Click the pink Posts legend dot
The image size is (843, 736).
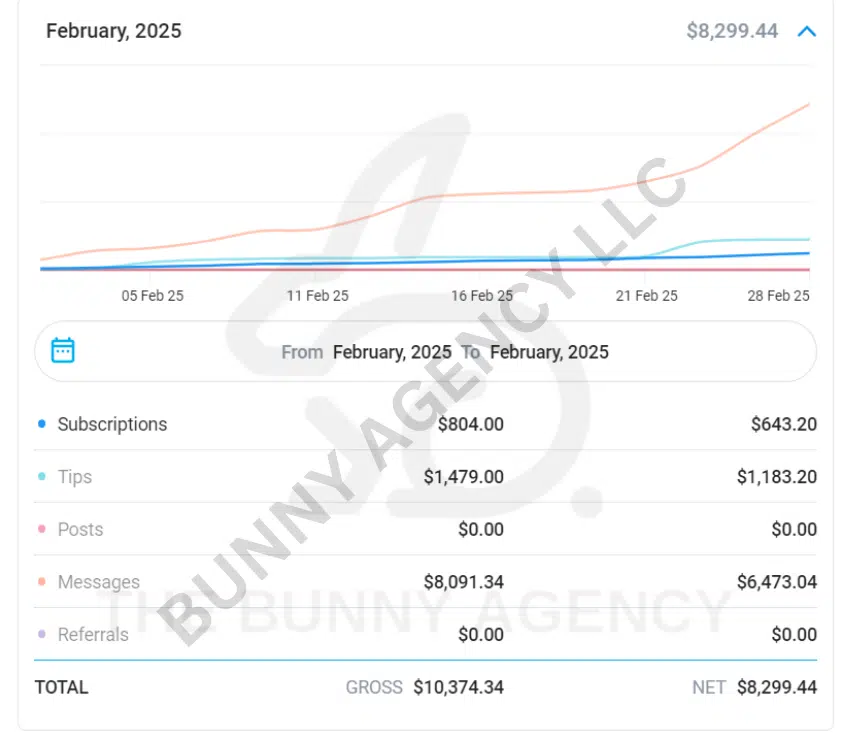pyautogui.click(x=41, y=529)
